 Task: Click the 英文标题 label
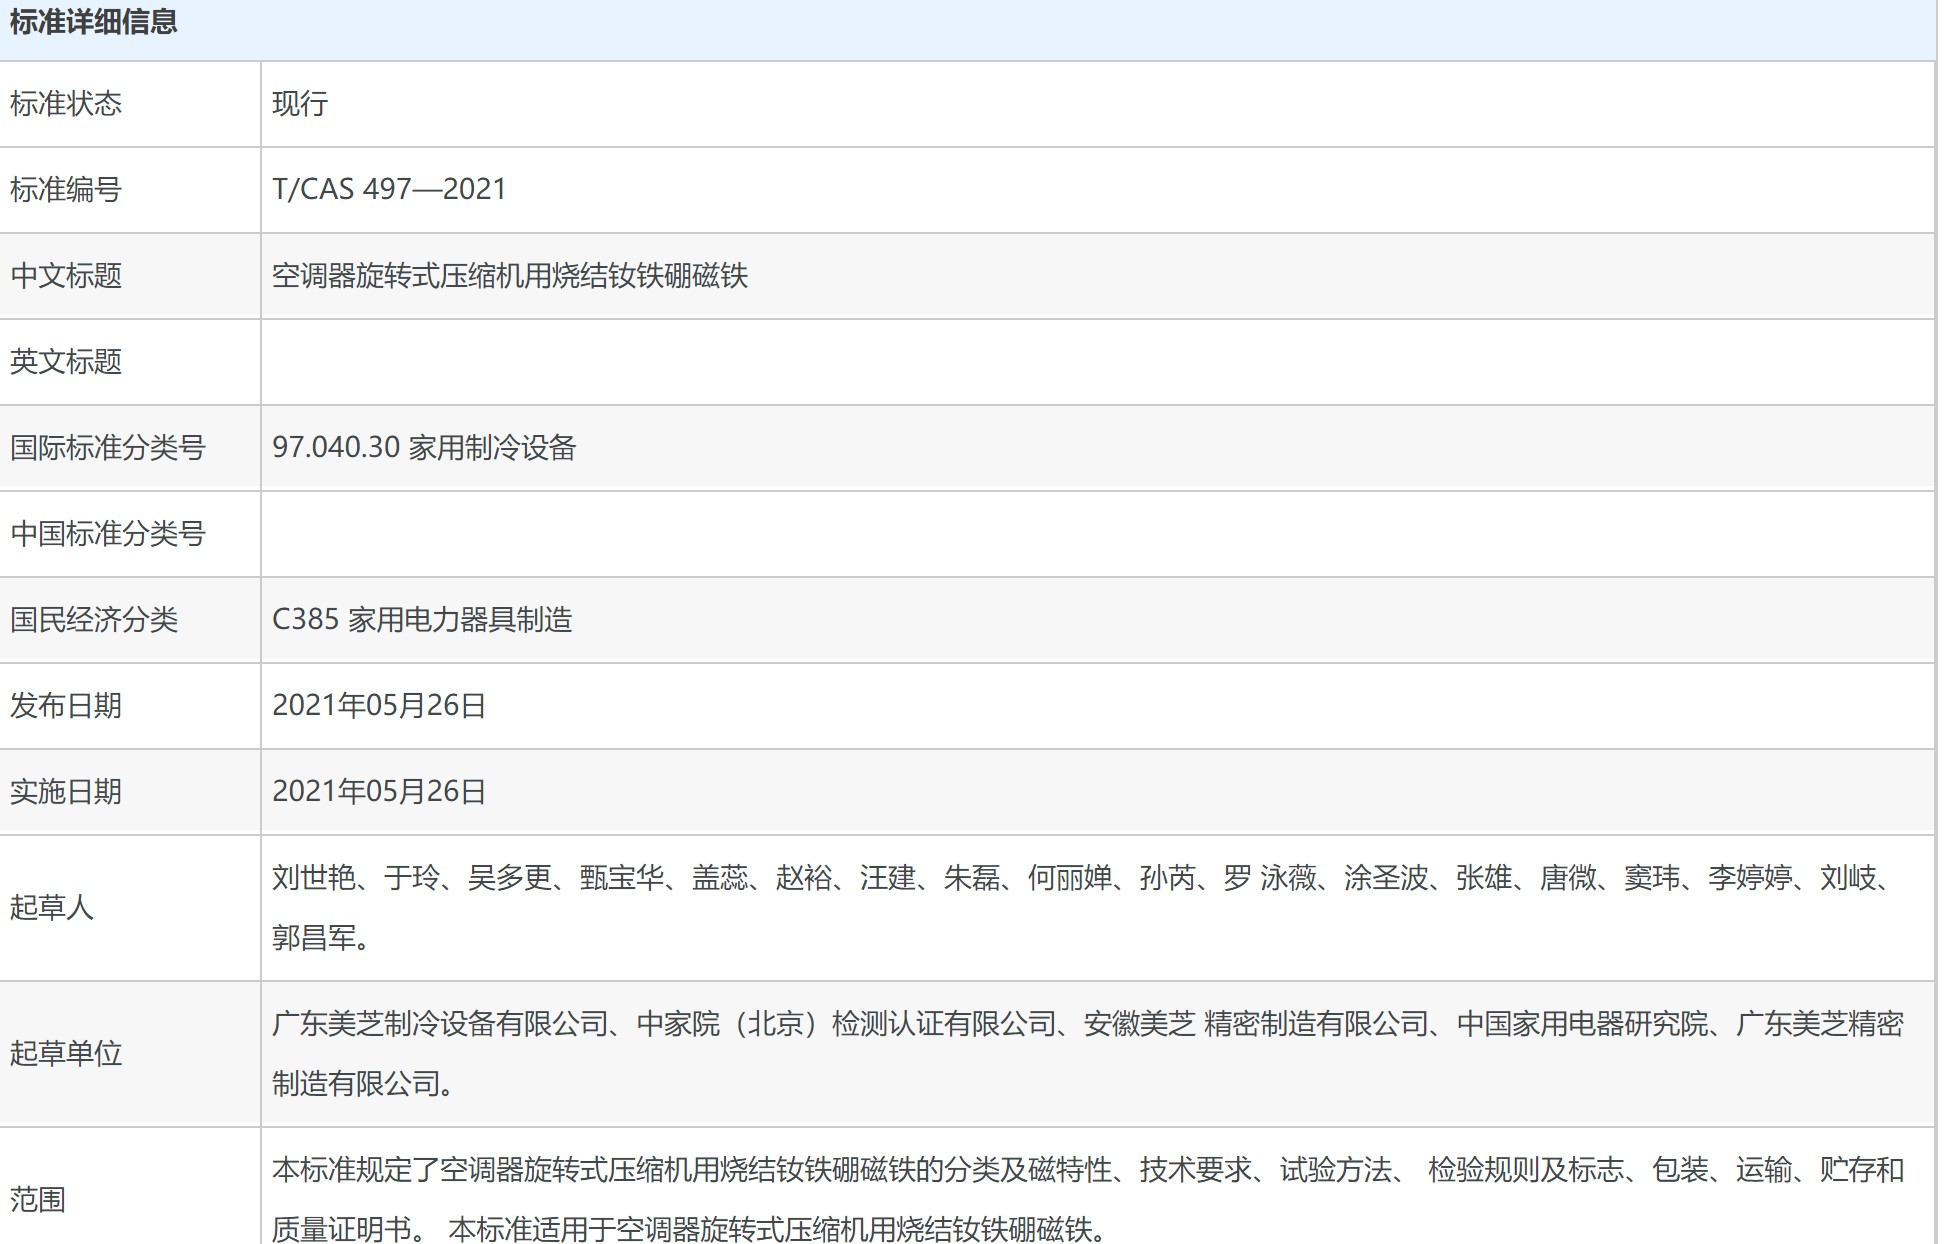[x=66, y=362]
